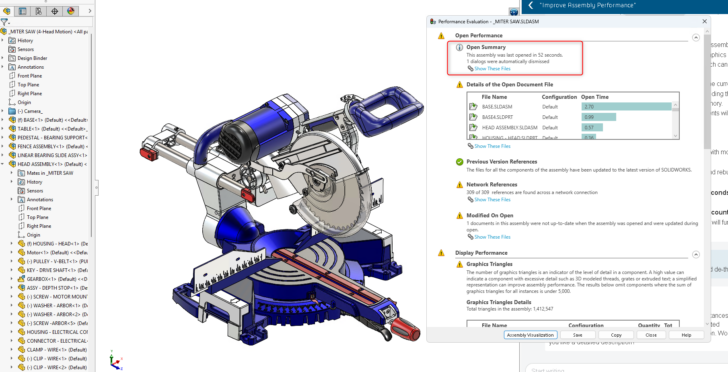
Task: Open the ConfigurationManager tab
Action: click(x=39, y=11)
